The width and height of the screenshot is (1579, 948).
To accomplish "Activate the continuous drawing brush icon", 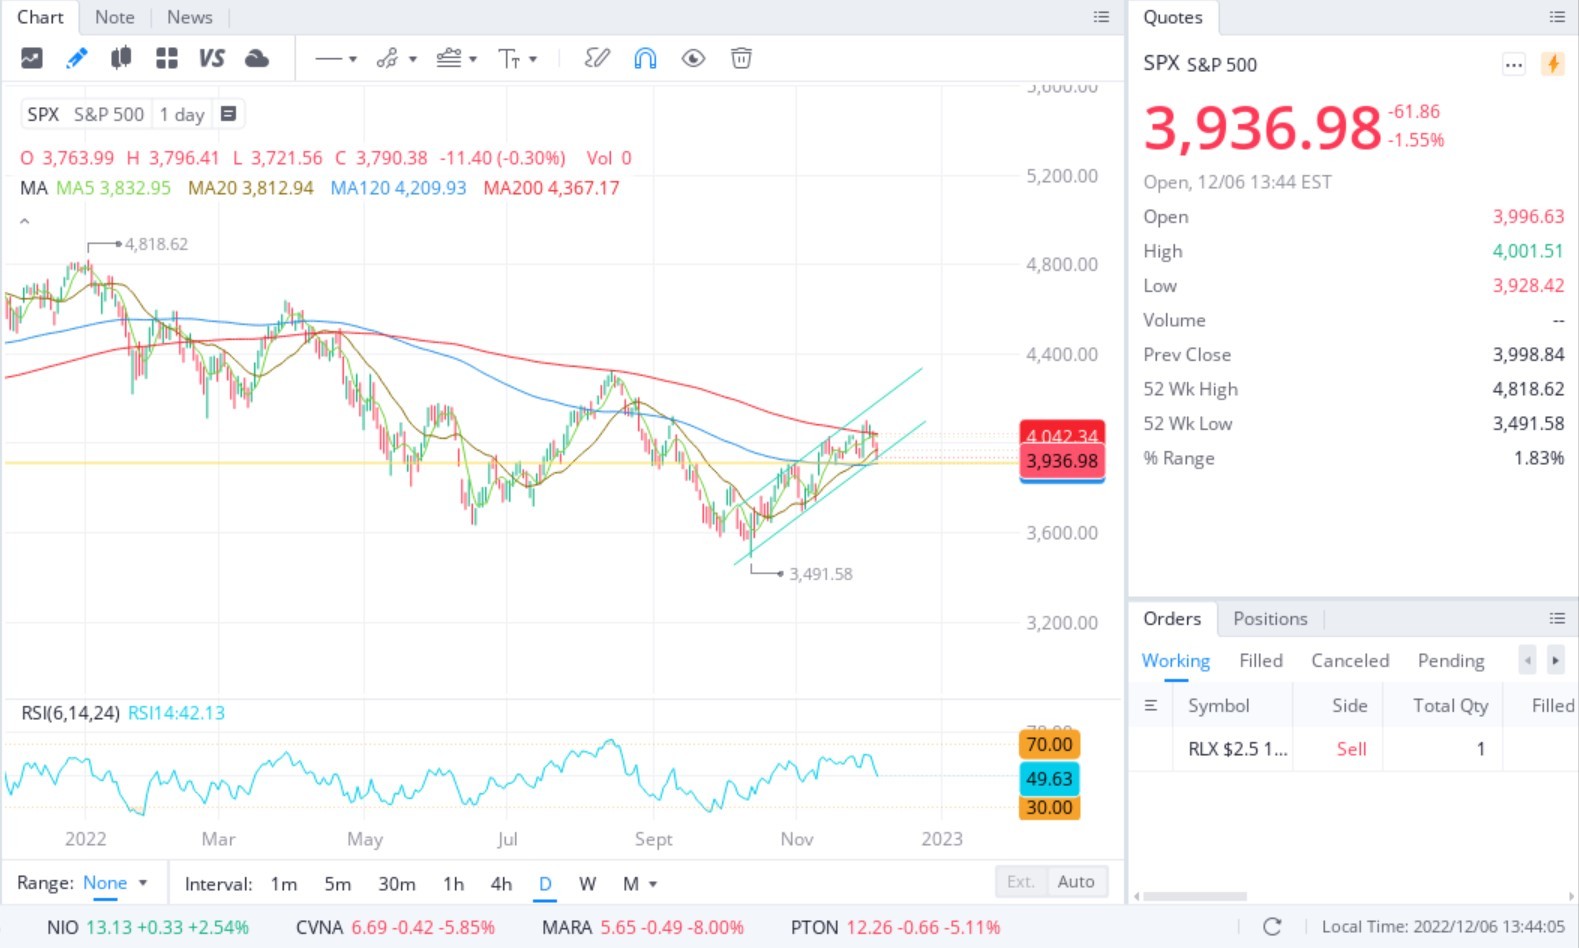I will 597,59.
